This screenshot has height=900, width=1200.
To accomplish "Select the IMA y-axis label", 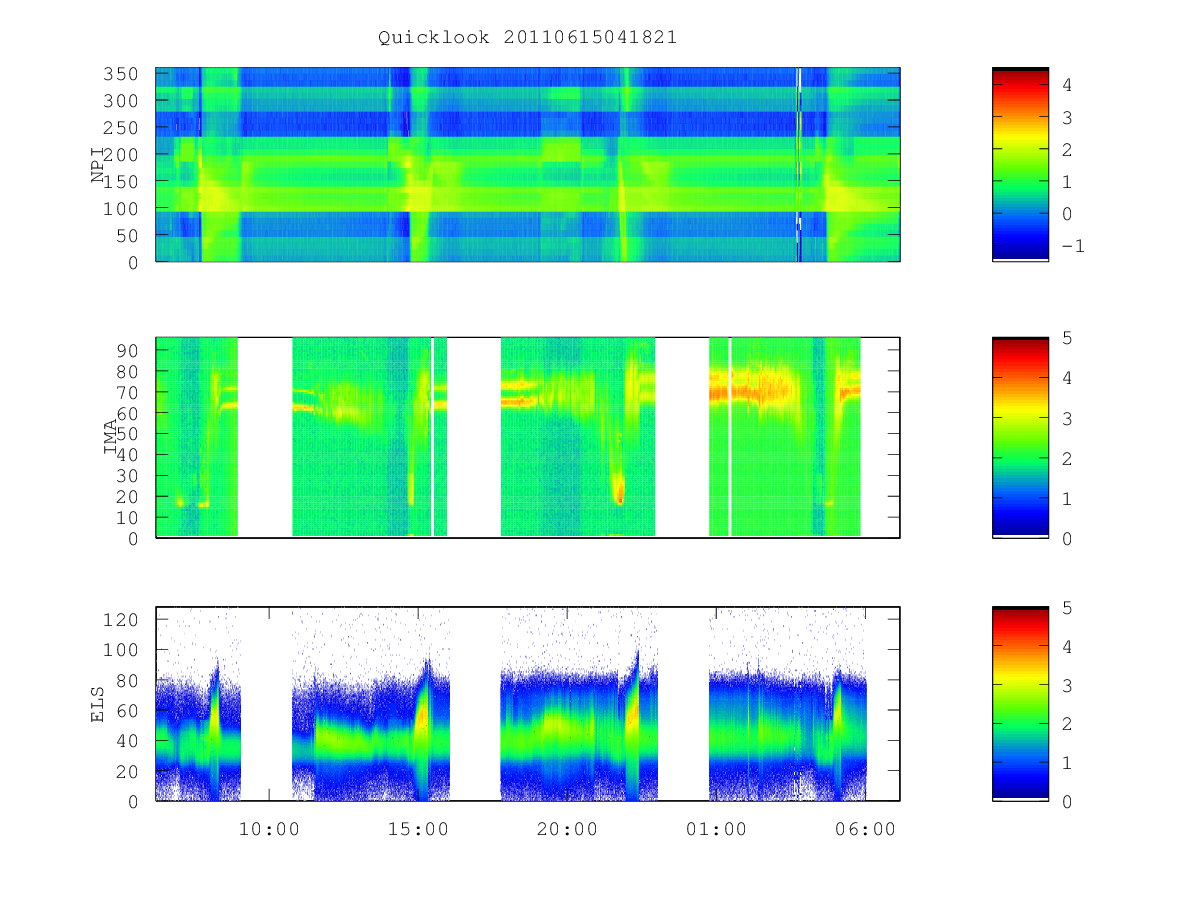I will [x=110, y=438].
